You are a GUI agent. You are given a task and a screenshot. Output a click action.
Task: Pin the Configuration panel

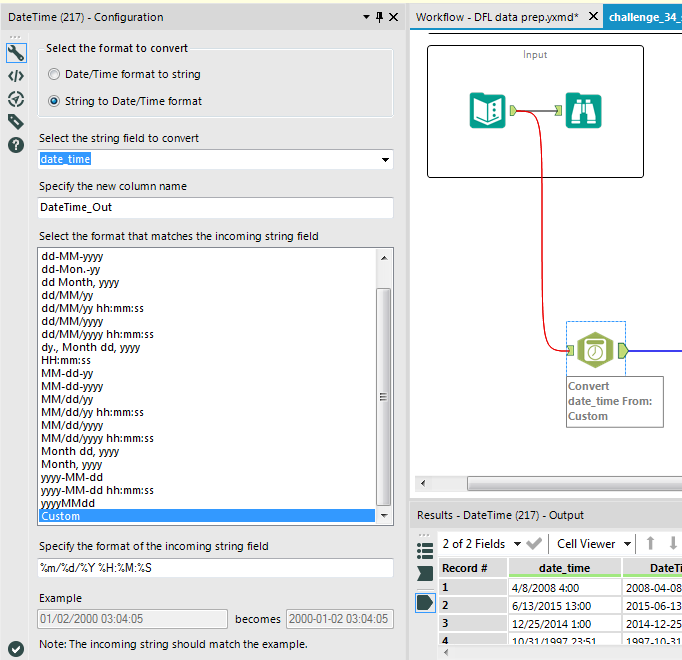point(379,17)
